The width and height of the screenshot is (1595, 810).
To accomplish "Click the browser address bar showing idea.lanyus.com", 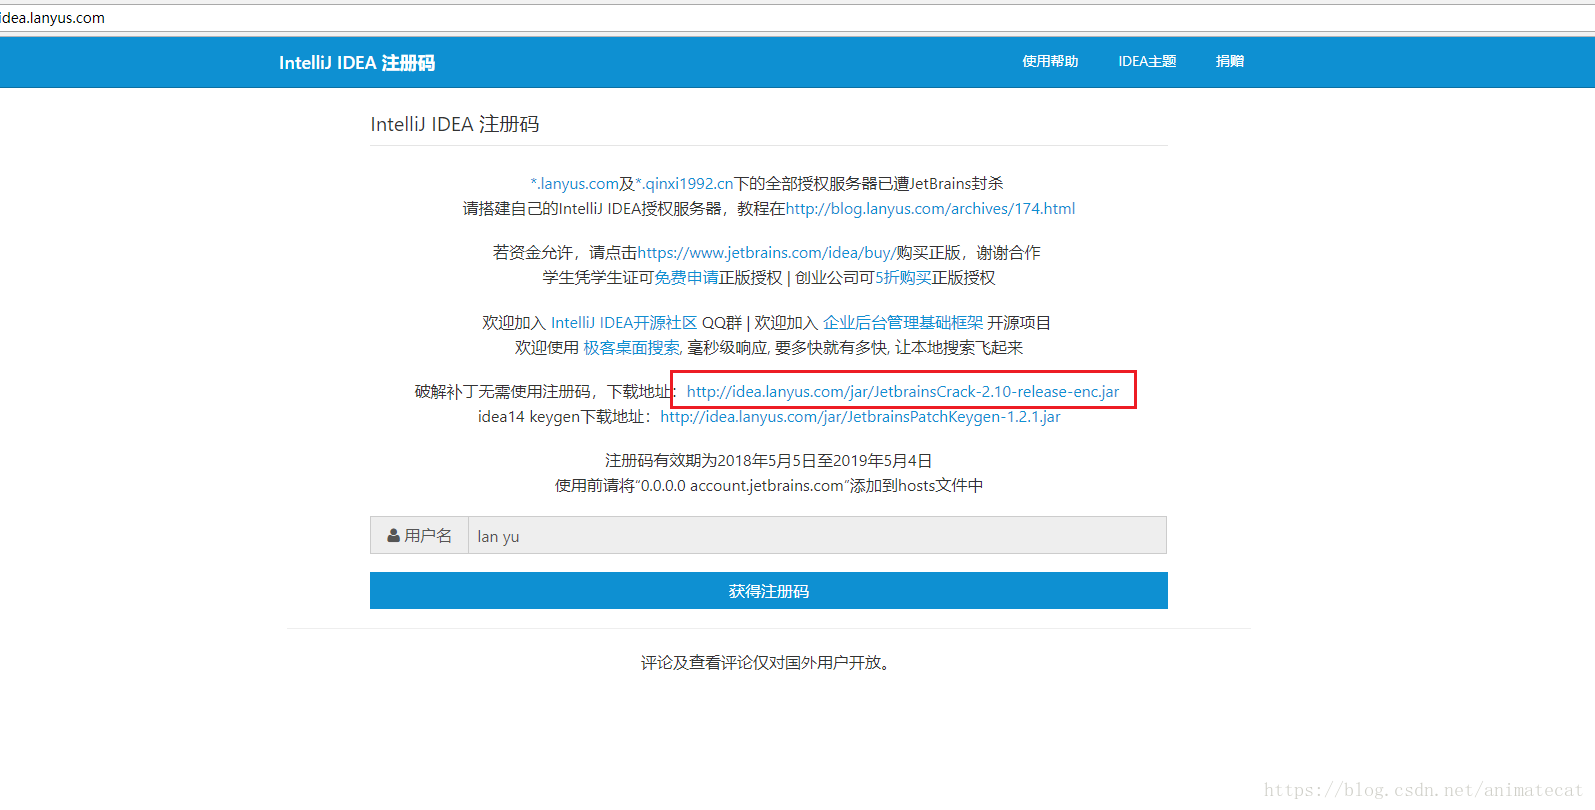I will click(400, 18).
